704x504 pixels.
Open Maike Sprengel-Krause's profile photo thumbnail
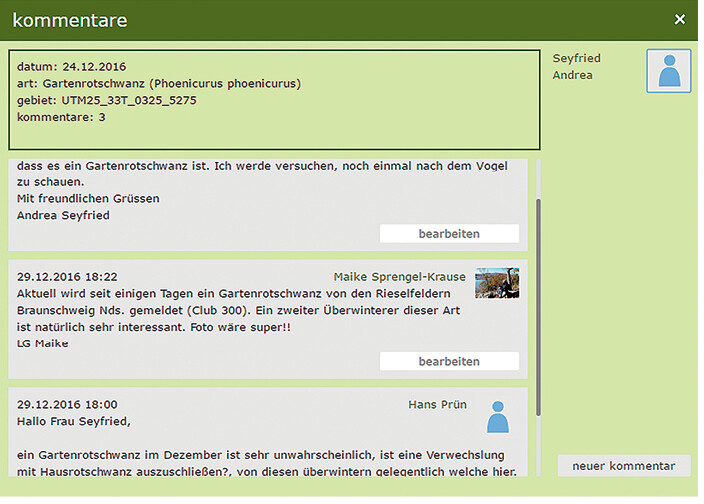497,283
